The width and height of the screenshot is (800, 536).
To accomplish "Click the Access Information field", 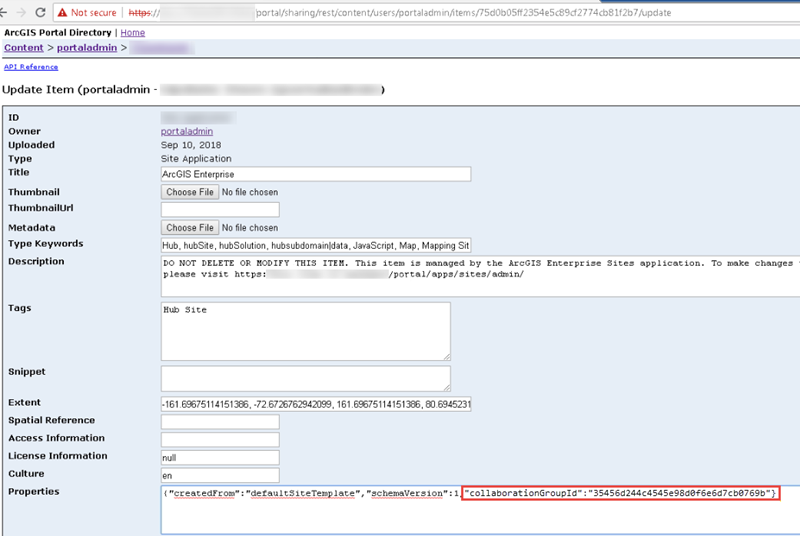I will point(220,440).
